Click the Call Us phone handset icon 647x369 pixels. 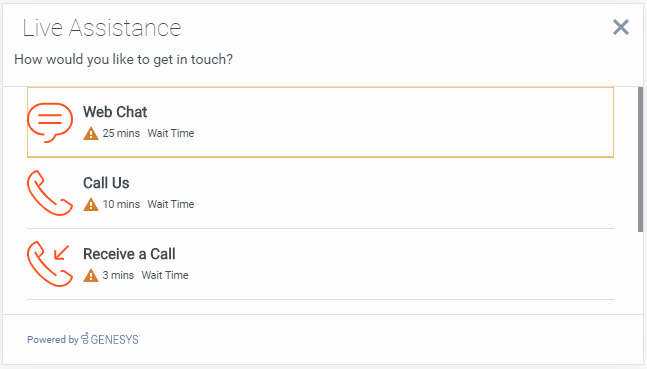pos(50,193)
